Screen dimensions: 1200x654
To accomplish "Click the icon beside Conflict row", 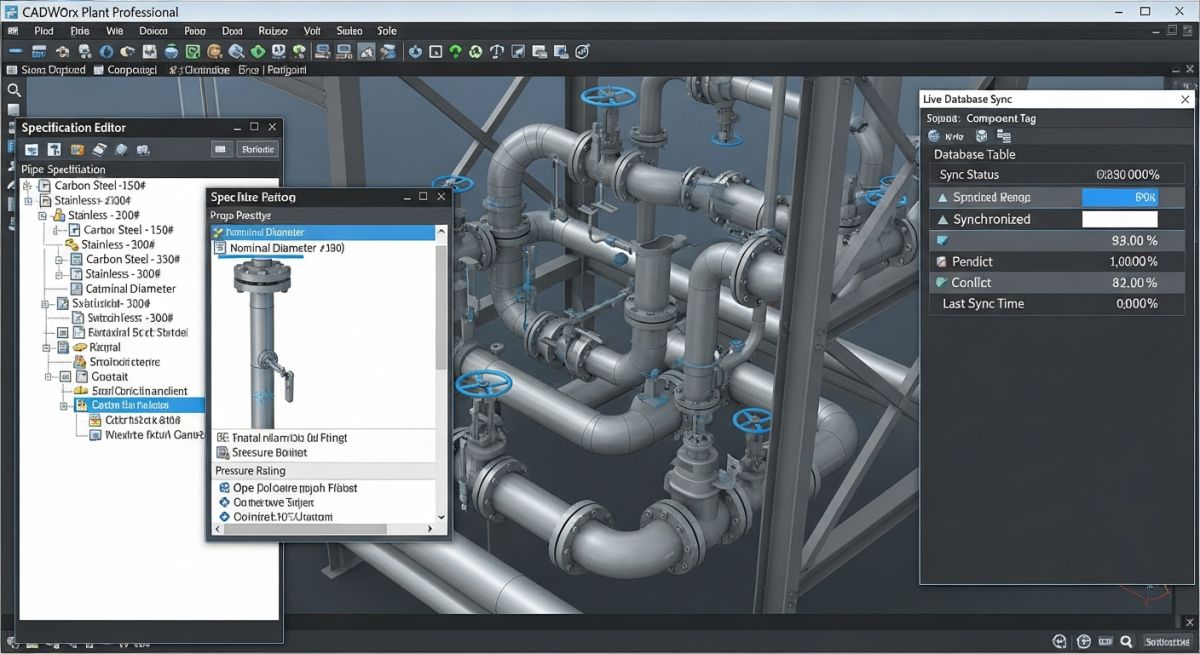I will point(941,283).
